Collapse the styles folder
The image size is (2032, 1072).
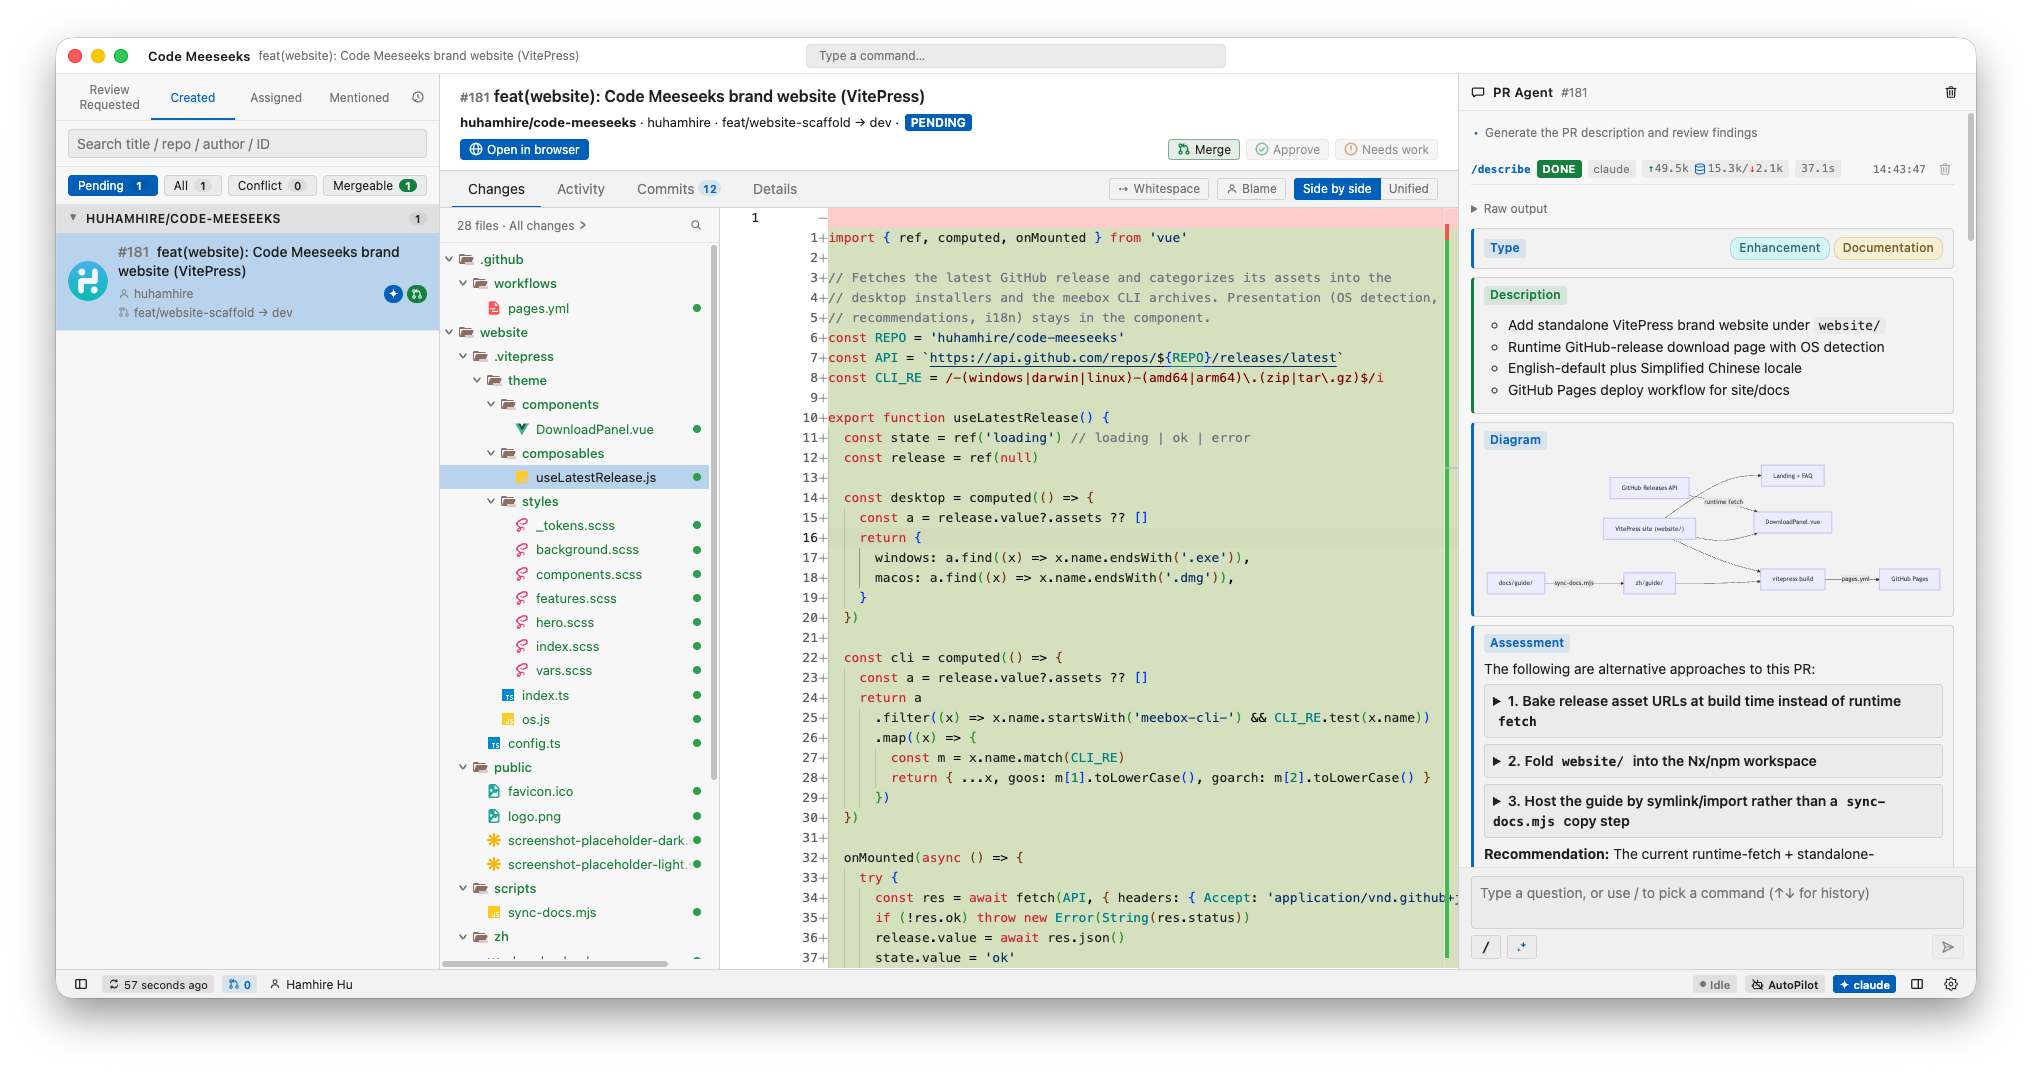tap(491, 501)
